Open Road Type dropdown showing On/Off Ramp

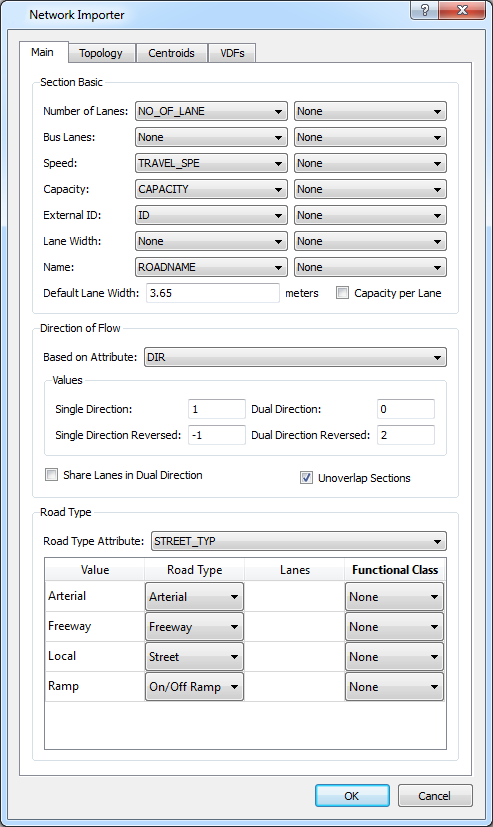pos(194,687)
